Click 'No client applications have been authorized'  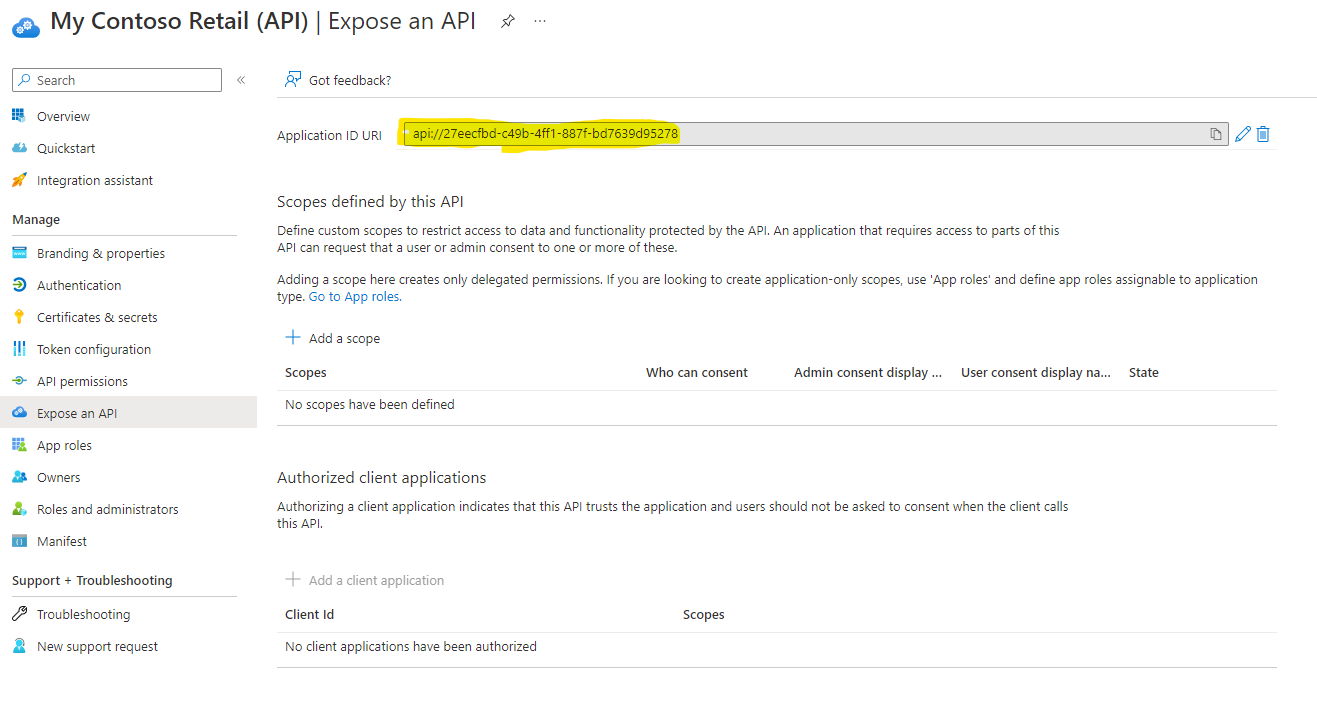point(411,647)
